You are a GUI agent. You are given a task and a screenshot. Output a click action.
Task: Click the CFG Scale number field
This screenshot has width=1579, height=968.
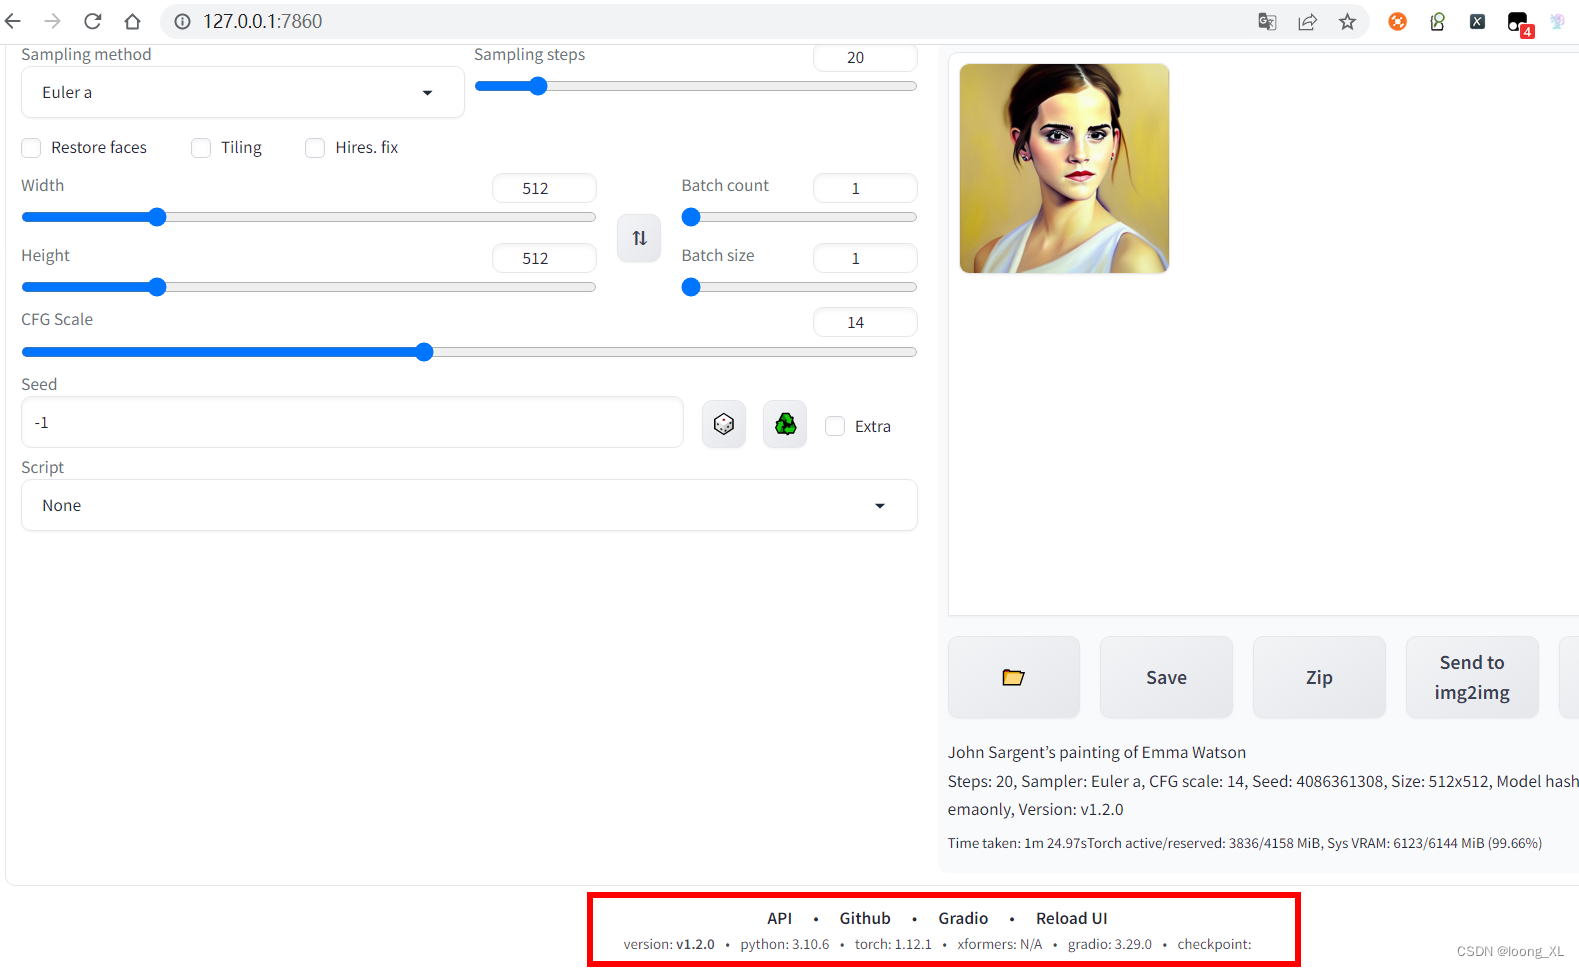coord(865,322)
